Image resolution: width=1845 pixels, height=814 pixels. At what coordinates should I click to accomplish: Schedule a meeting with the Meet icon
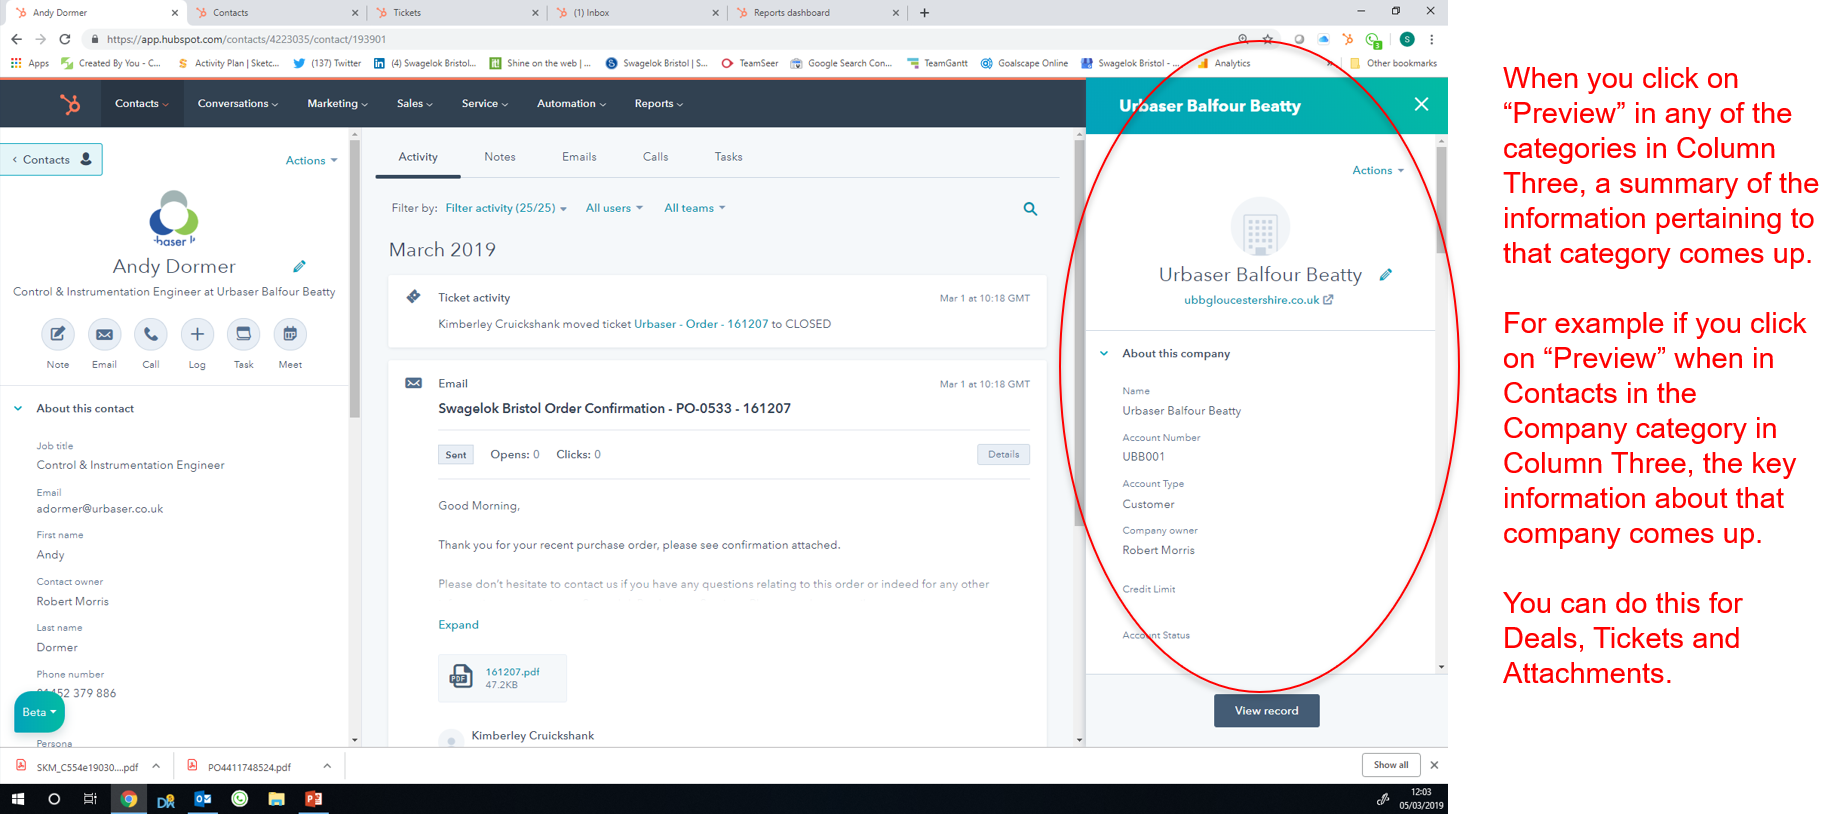point(290,334)
